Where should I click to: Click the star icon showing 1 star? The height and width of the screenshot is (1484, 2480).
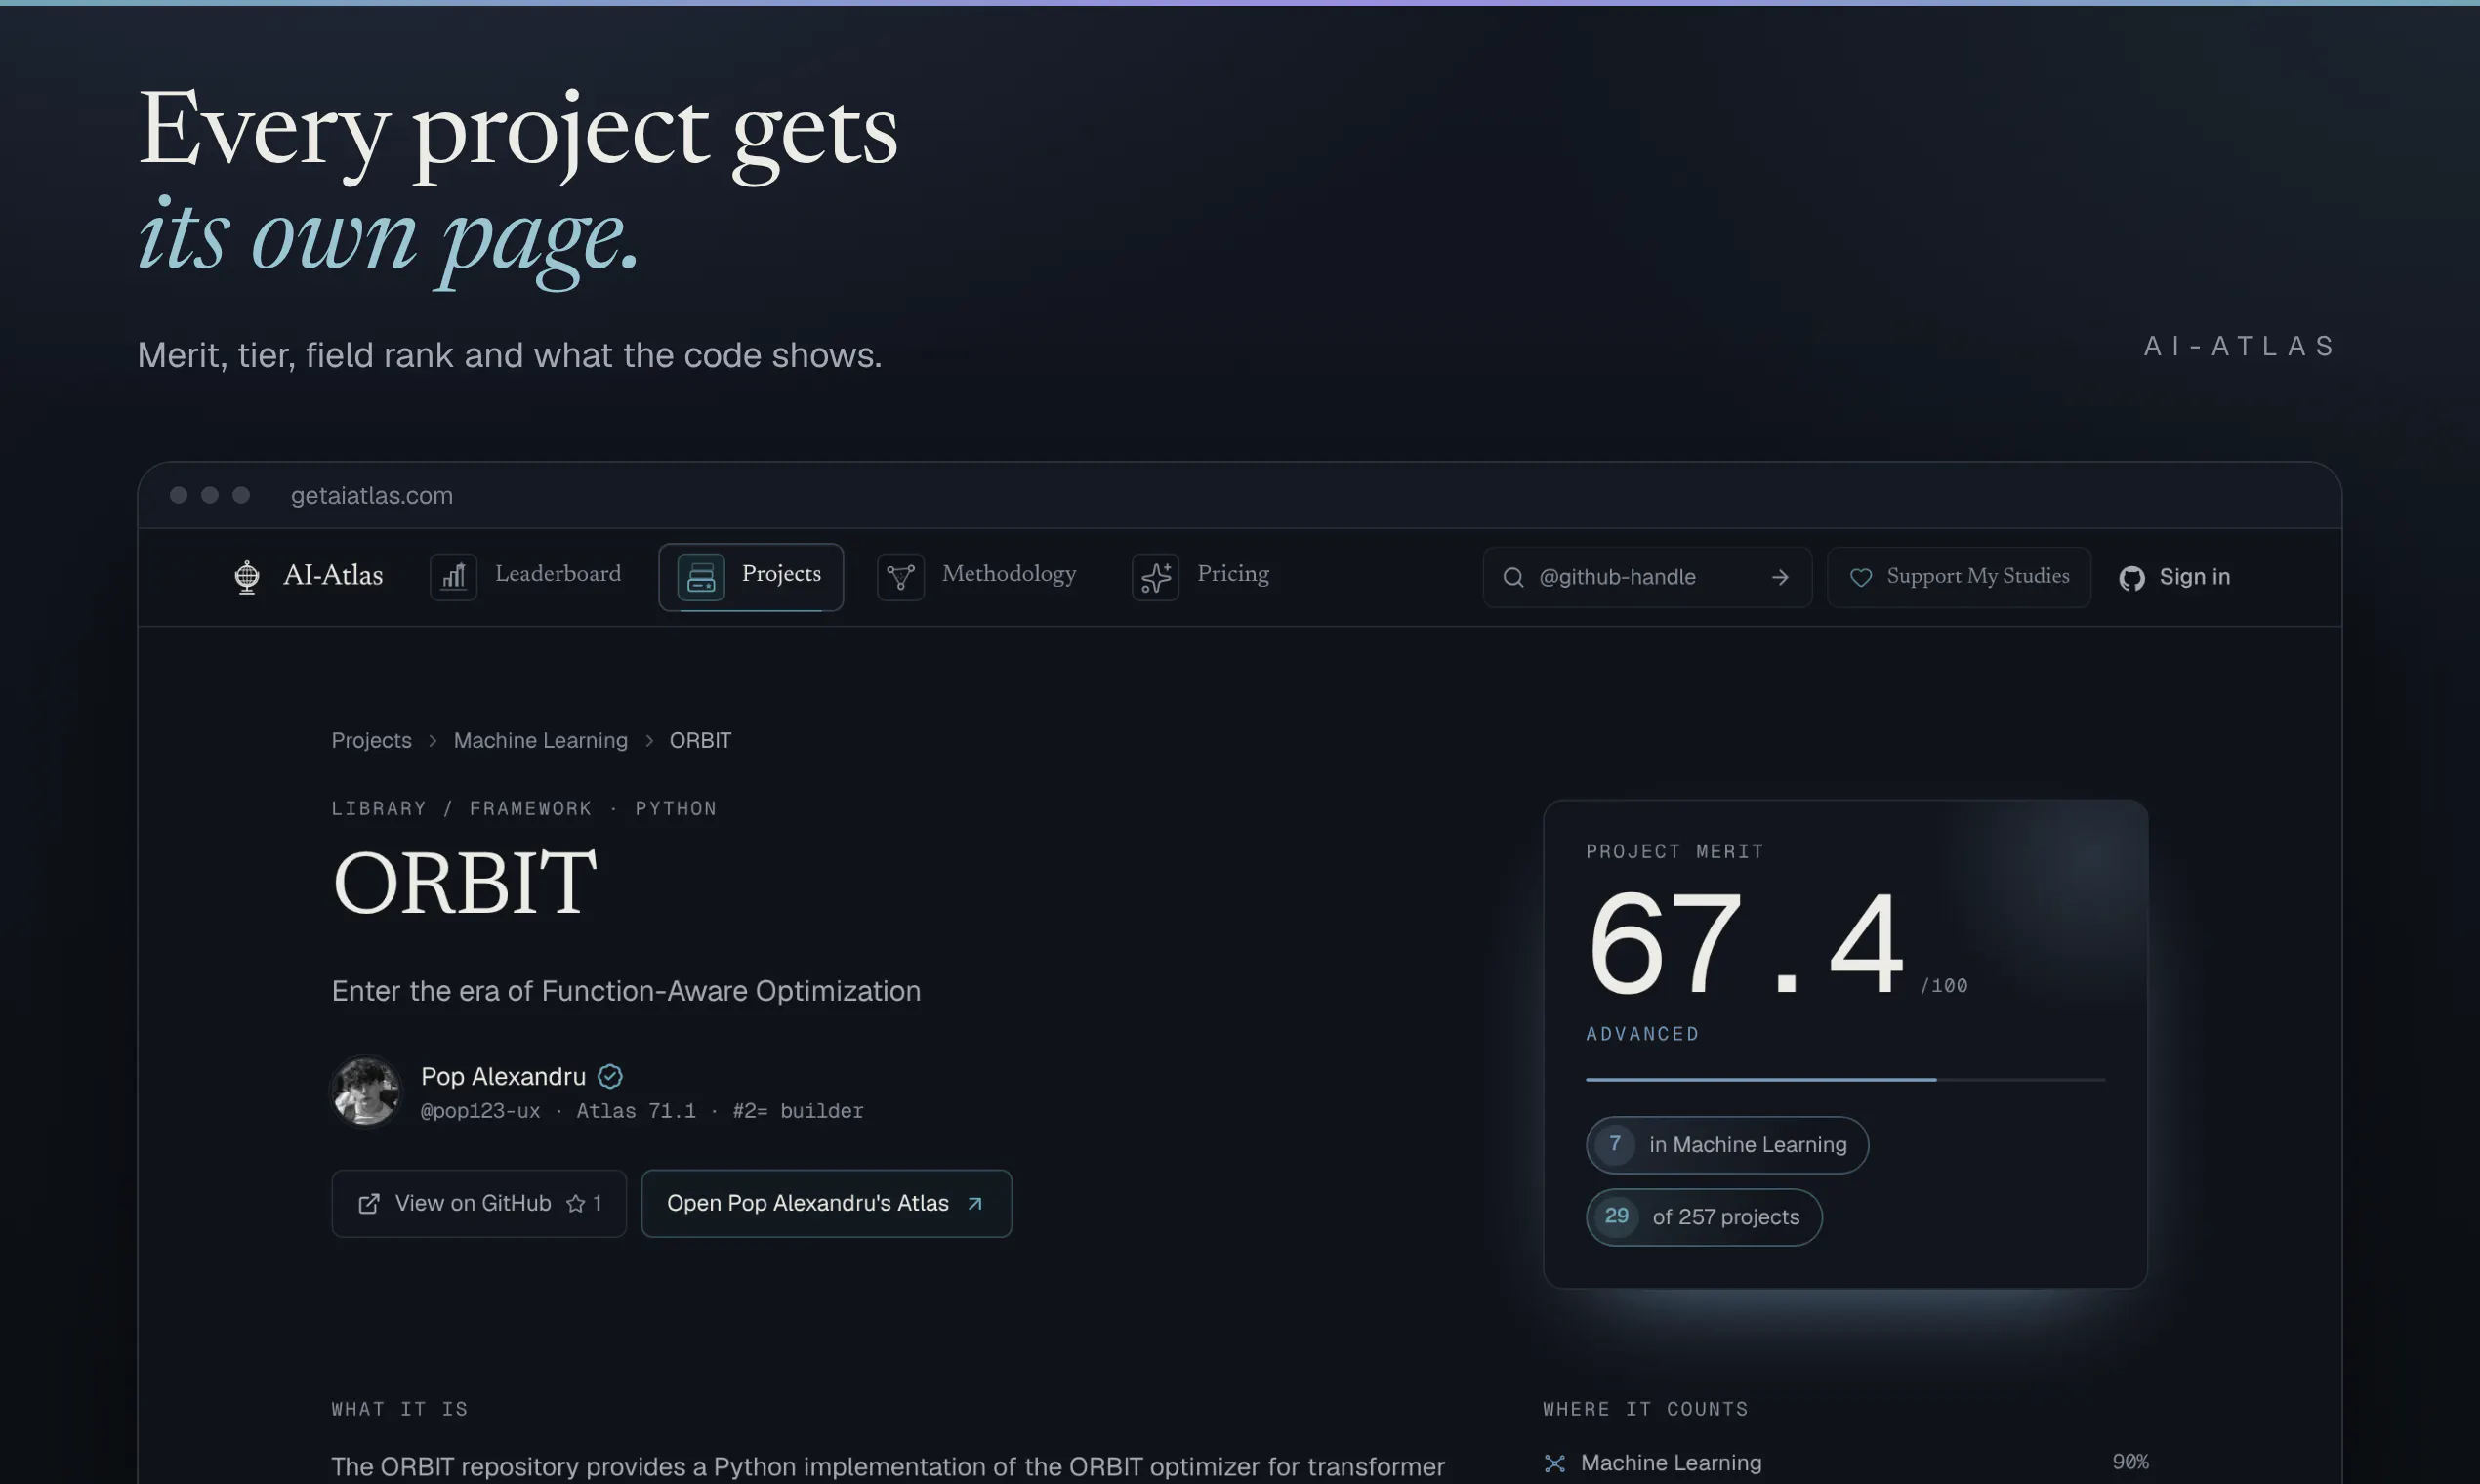coord(576,1203)
